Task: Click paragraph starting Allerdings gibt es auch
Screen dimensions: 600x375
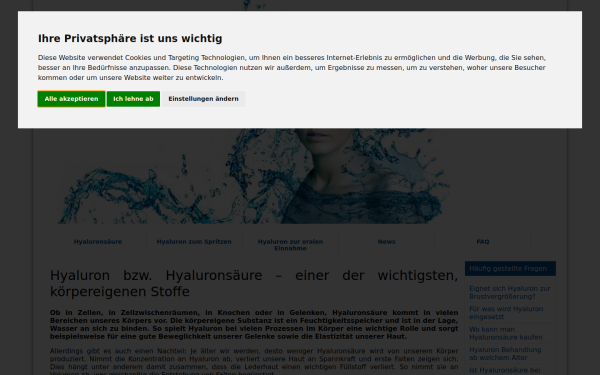Action: 254,361
